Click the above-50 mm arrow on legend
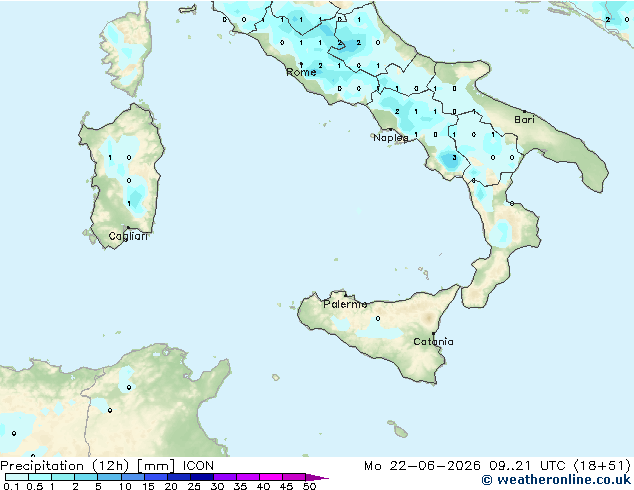This screenshot has height=490, width=634. [317, 477]
